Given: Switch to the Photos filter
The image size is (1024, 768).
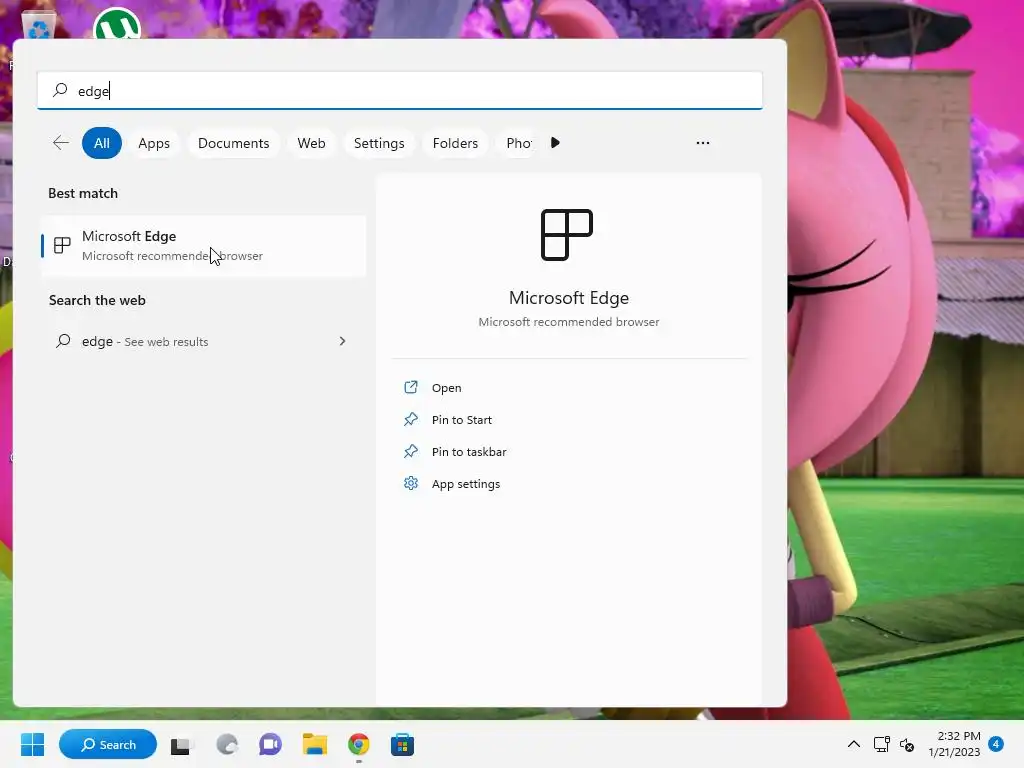Looking at the screenshot, I should (519, 143).
